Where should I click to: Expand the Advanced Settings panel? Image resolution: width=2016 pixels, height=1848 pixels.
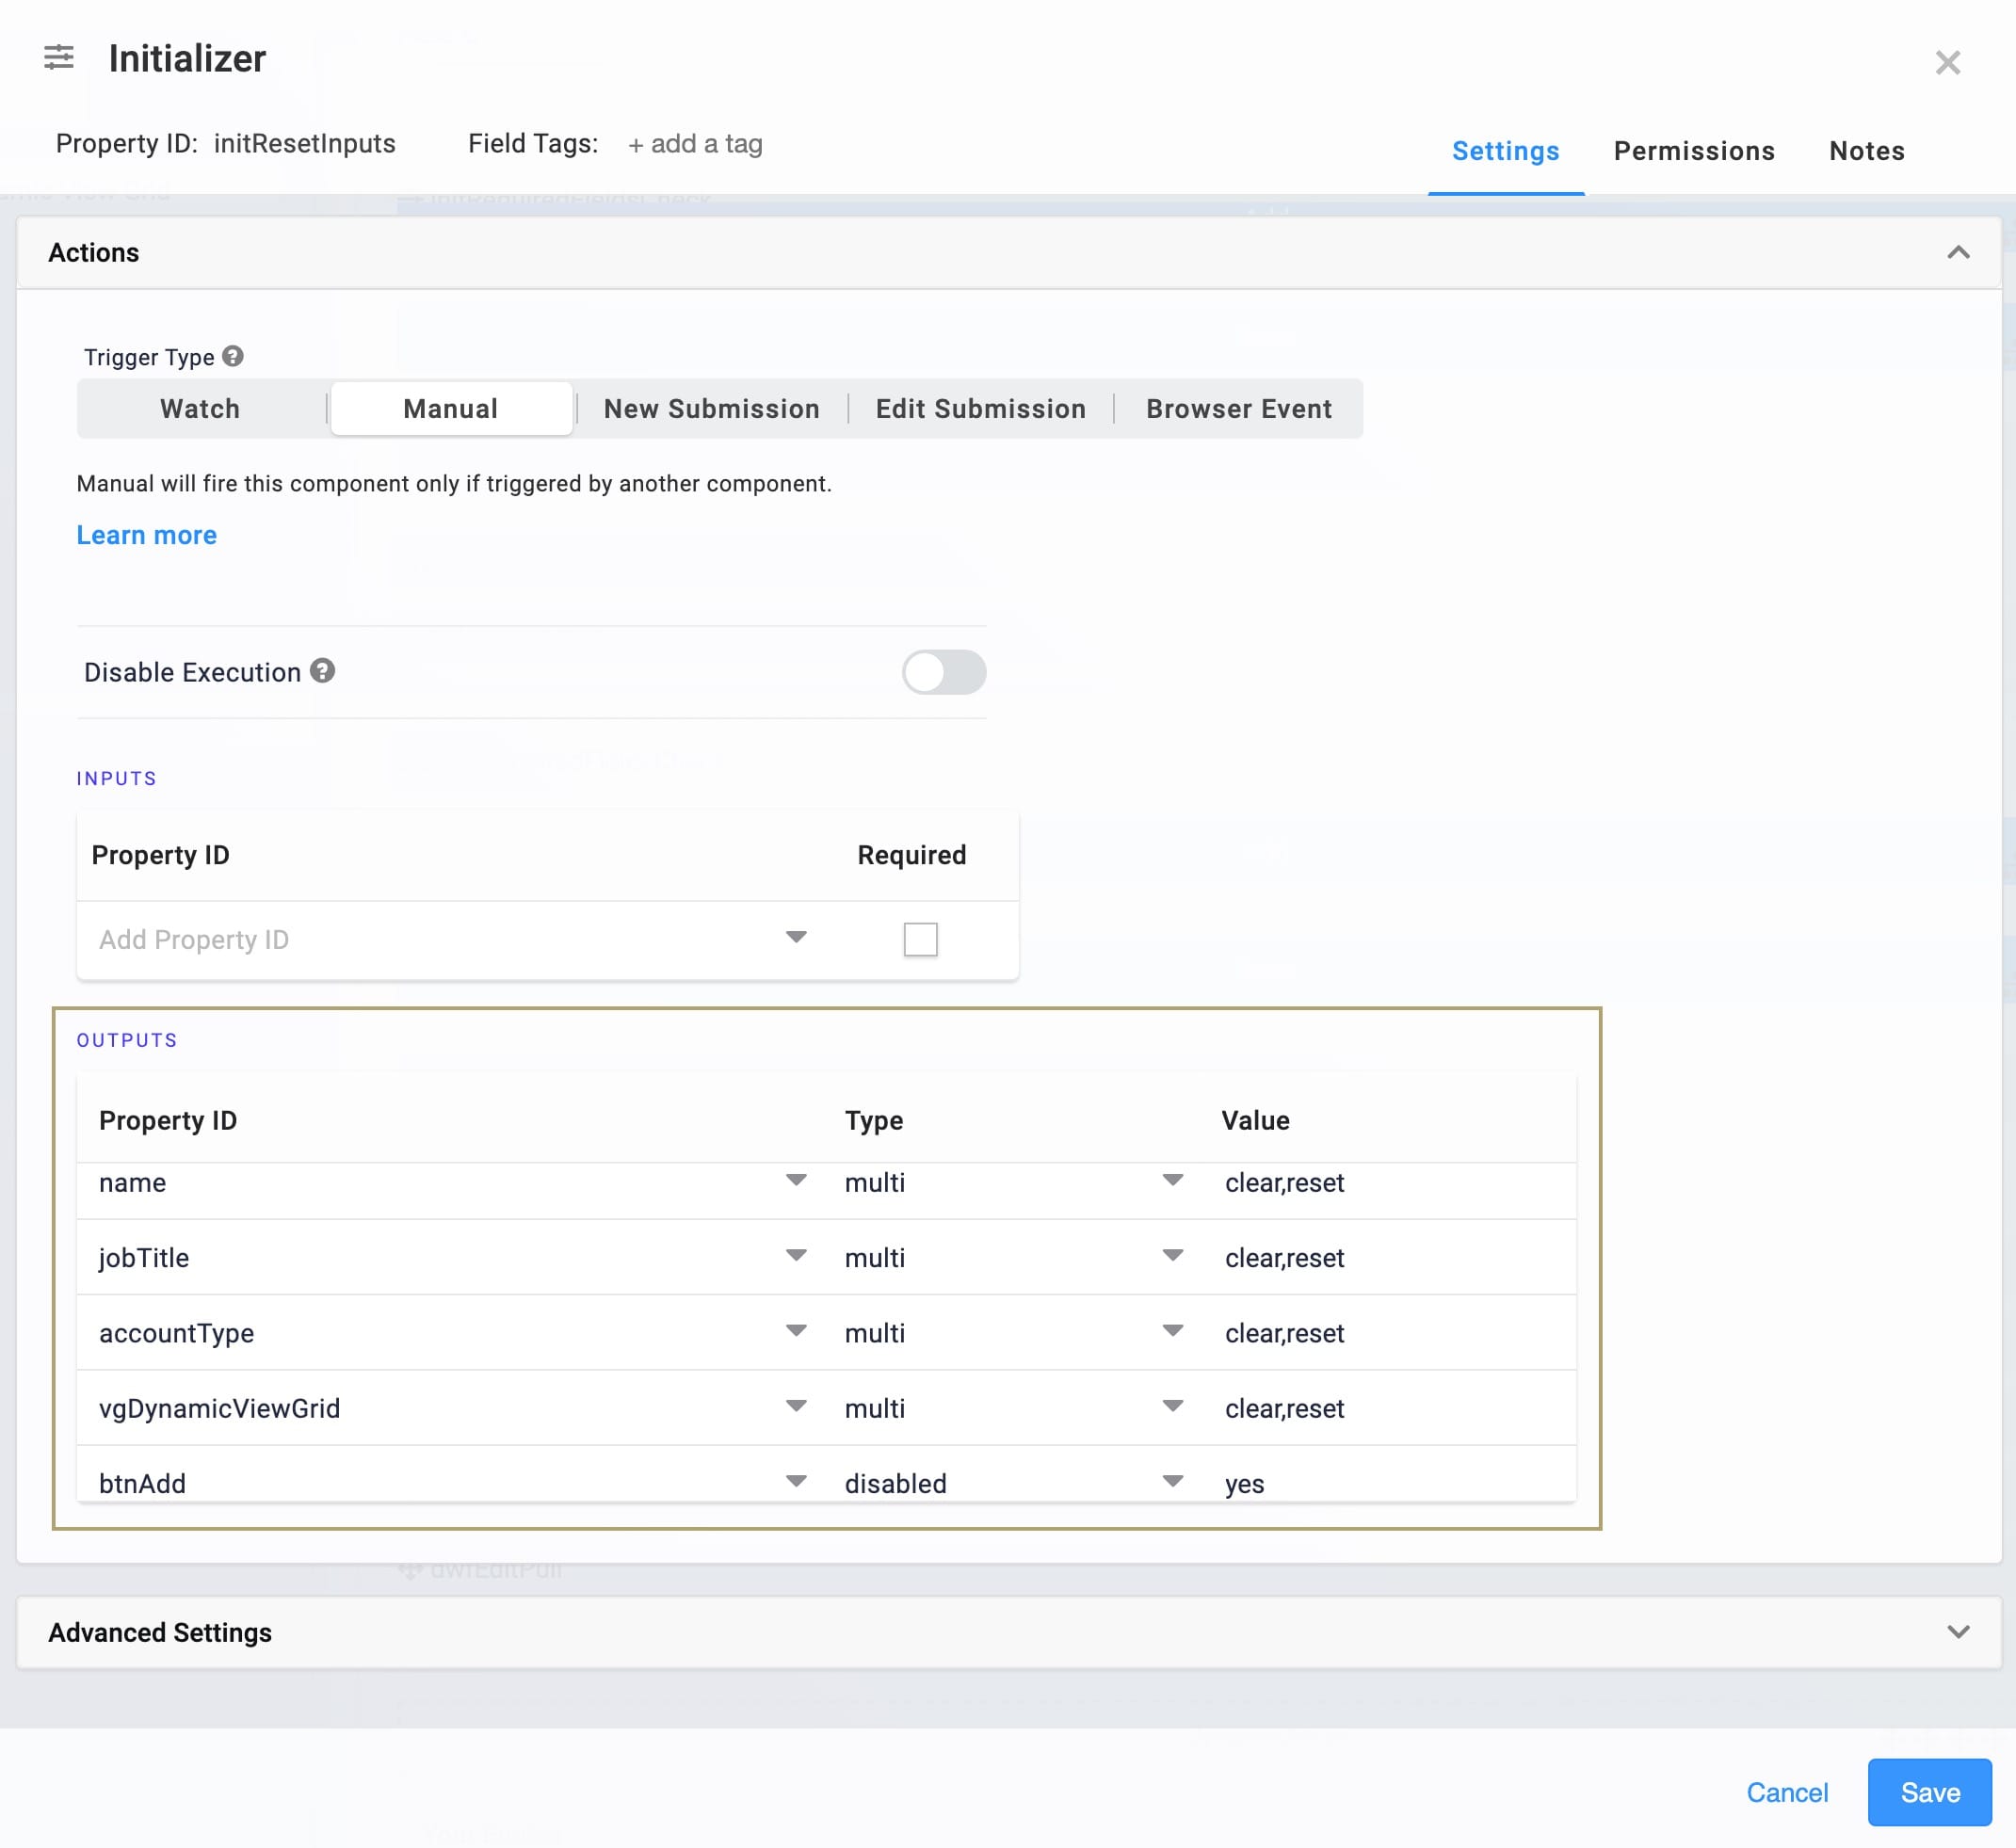1958,1632
